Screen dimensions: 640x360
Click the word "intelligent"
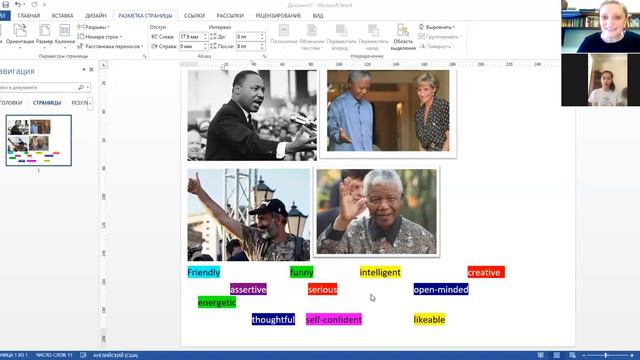pyautogui.click(x=380, y=272)
